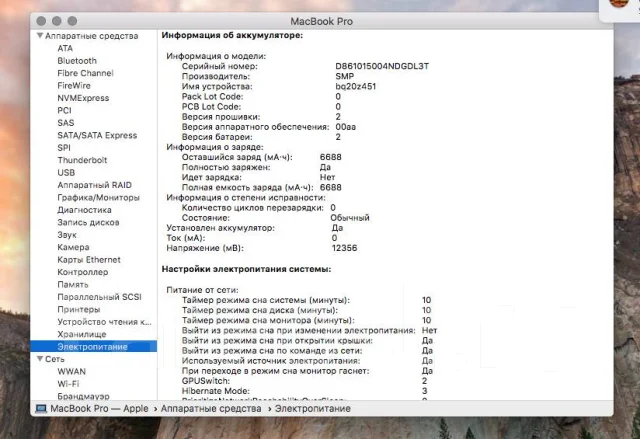Viewport: 640px width, 439px height.
Task: Click Количество циклов перезарядки label
Action: tap(253, 208)
